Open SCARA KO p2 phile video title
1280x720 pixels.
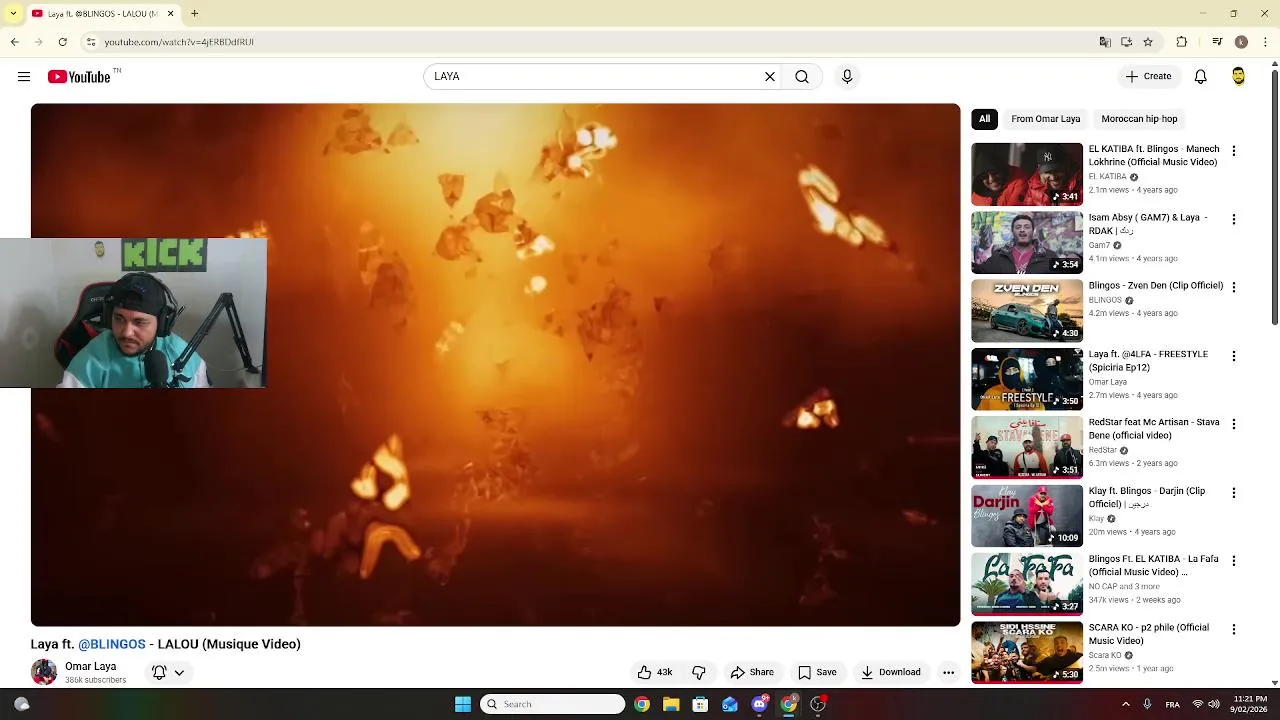coord(1149,634)
